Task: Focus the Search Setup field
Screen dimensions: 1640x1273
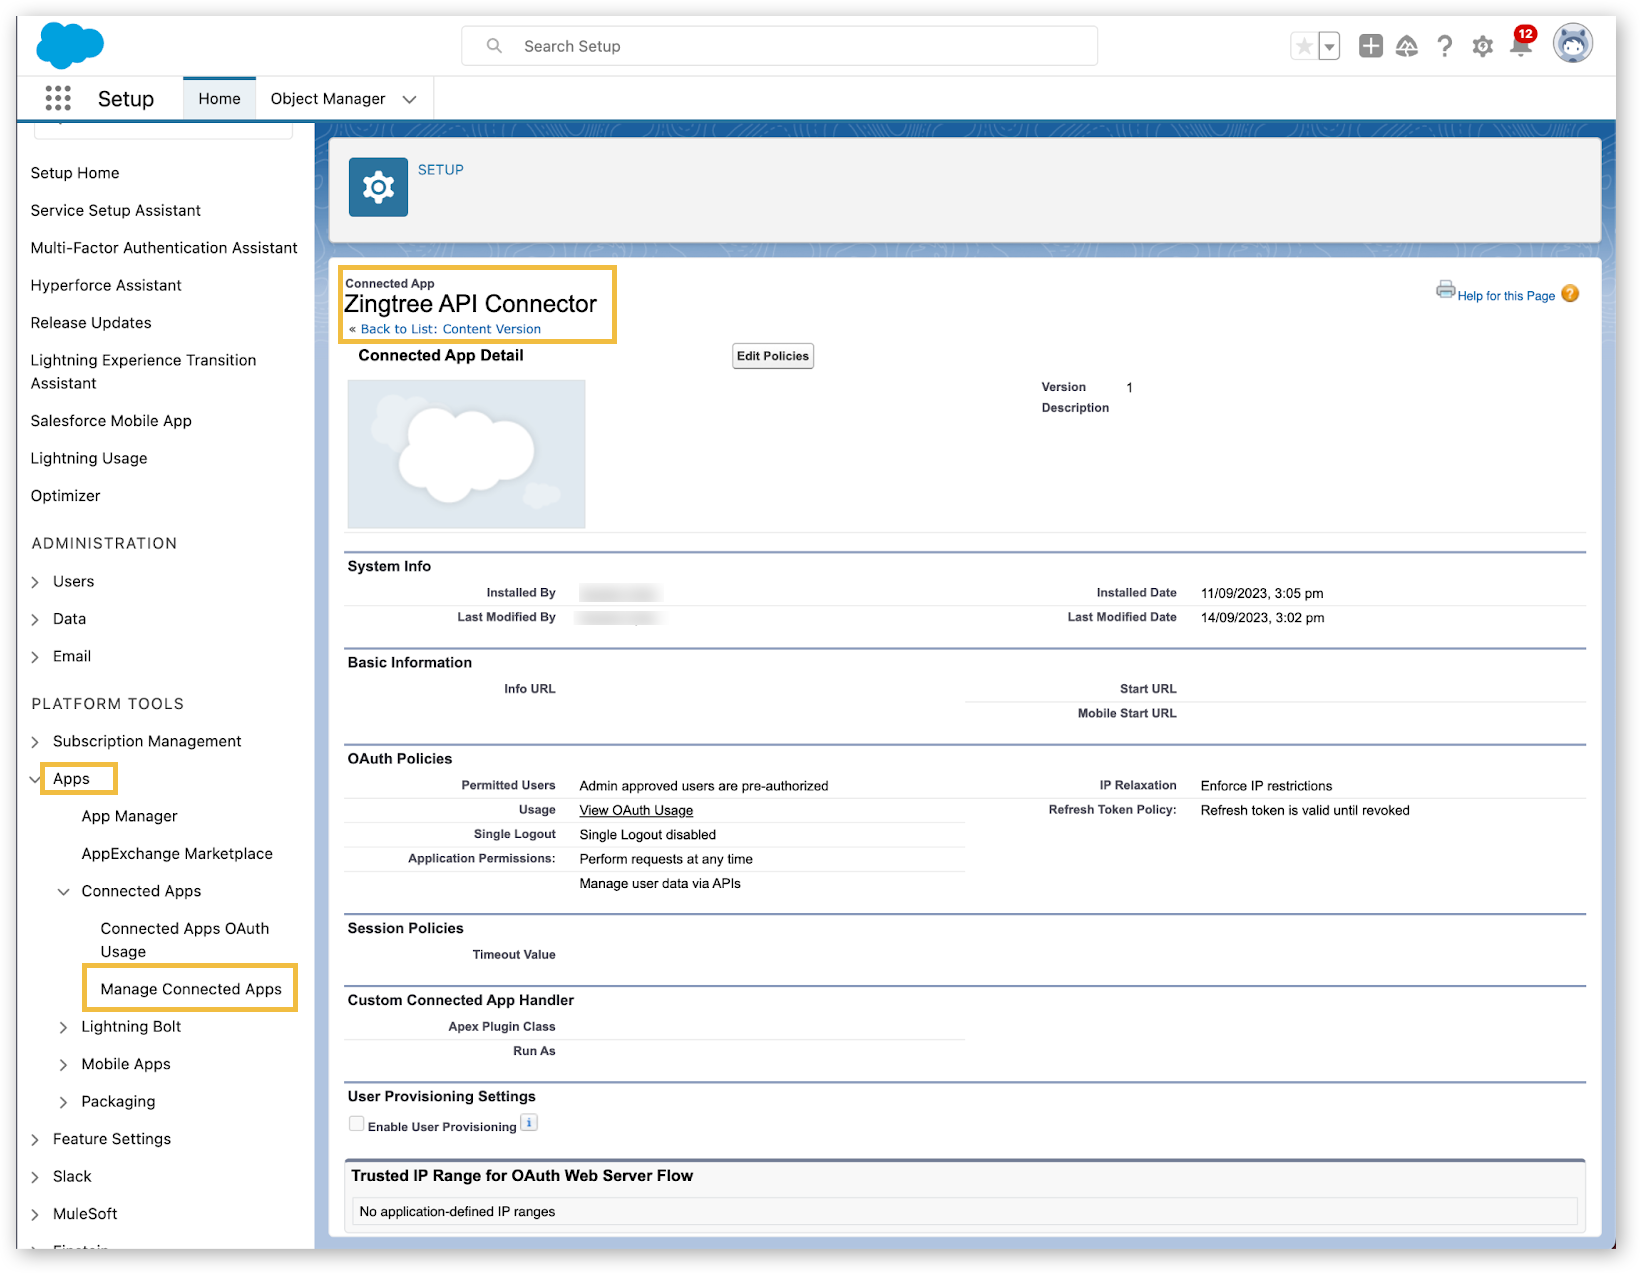Action: click(779, 46)
